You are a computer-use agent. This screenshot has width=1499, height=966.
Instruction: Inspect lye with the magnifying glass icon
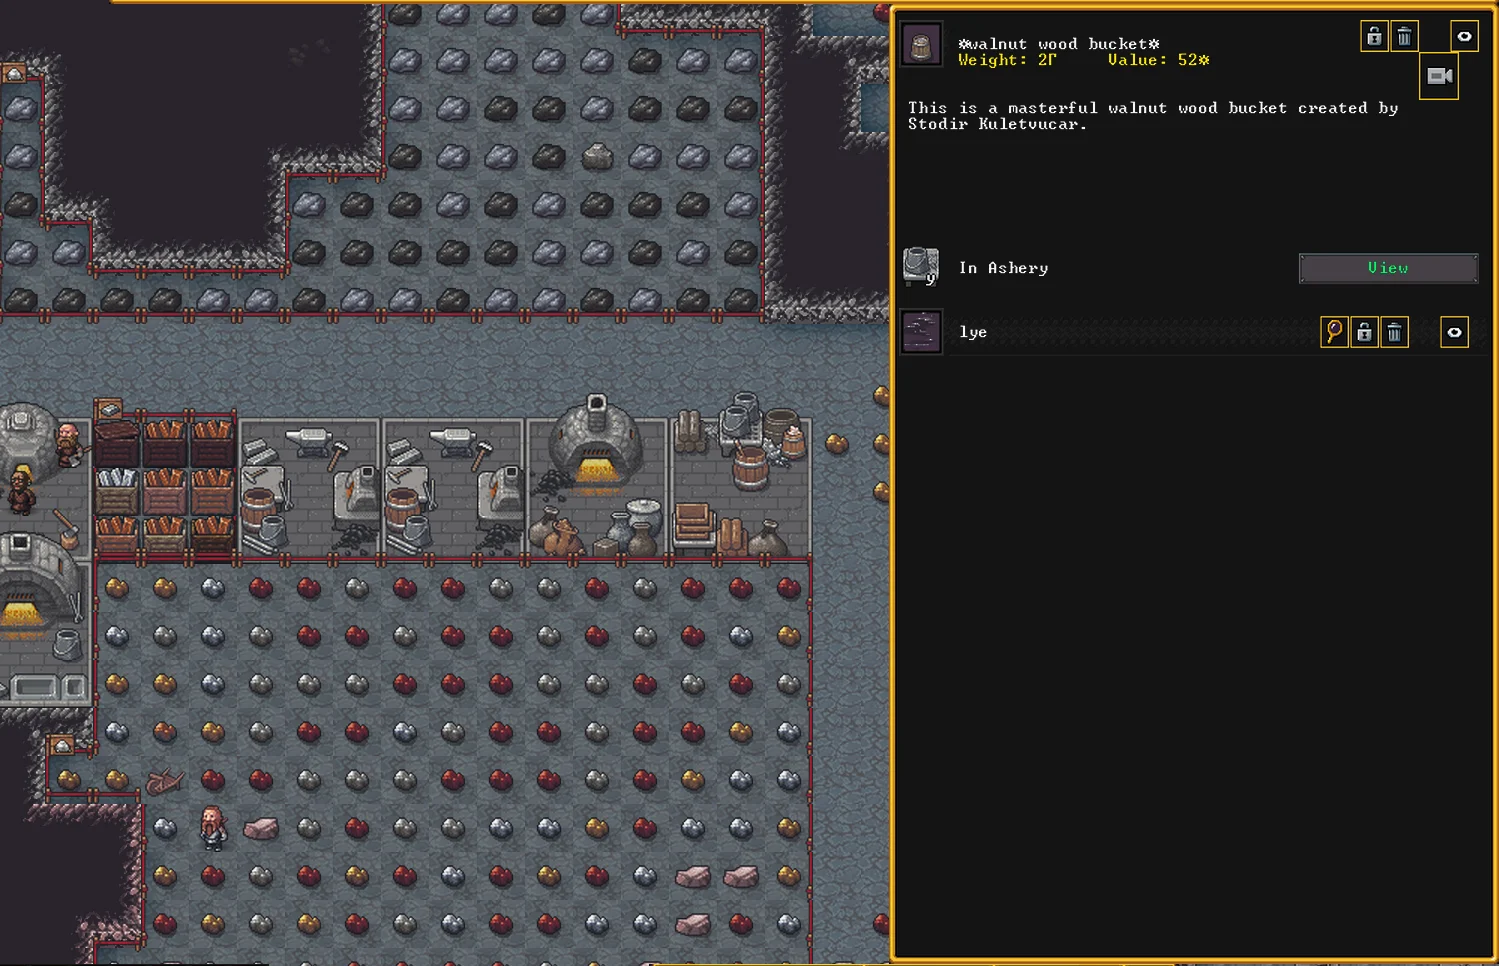[x=1334, y=332]
